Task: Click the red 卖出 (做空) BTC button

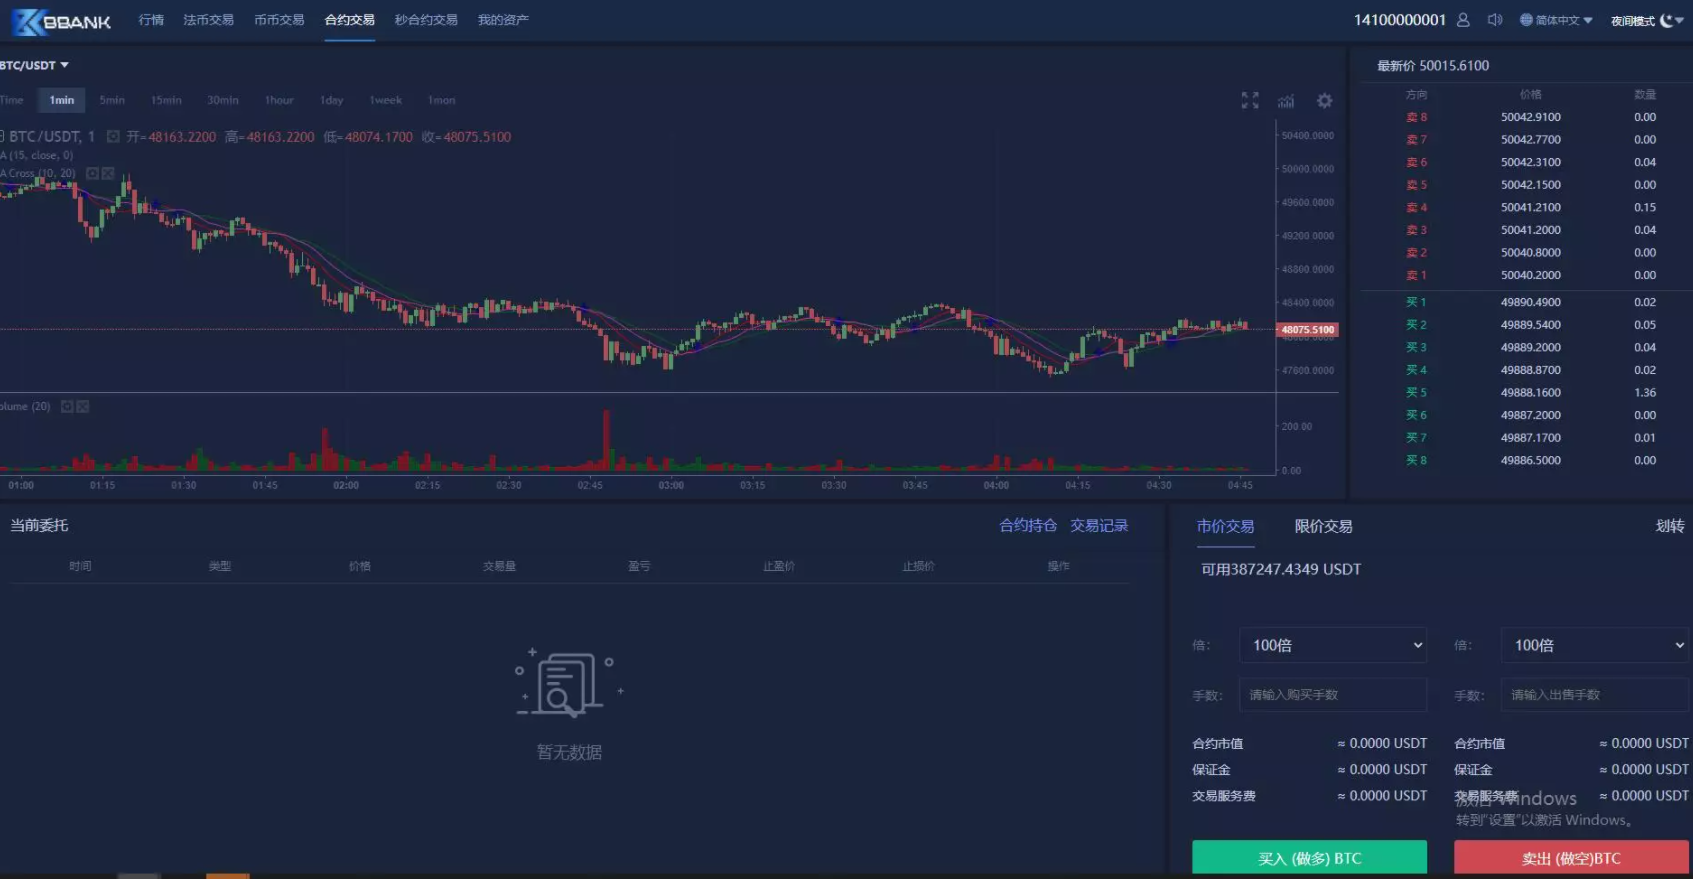Action: click(1570, 858)
